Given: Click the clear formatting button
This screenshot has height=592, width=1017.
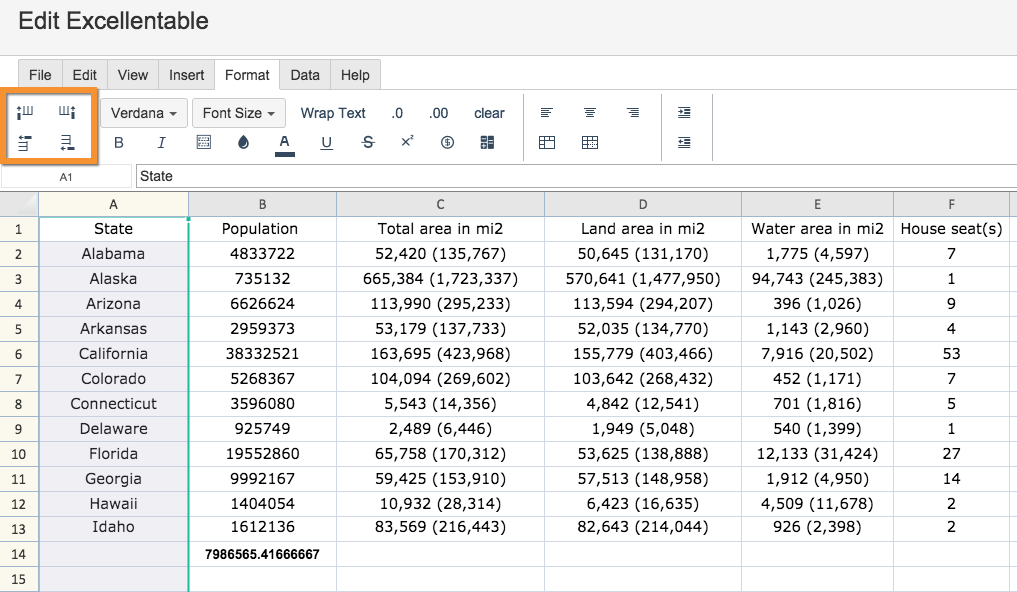Looking at the screenshot, I should point(489,113).
